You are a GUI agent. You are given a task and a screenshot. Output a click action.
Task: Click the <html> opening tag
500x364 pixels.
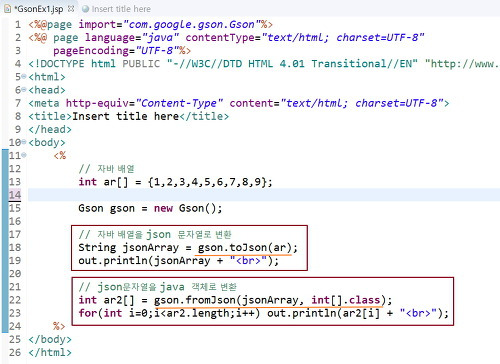[x=47, y=77]
